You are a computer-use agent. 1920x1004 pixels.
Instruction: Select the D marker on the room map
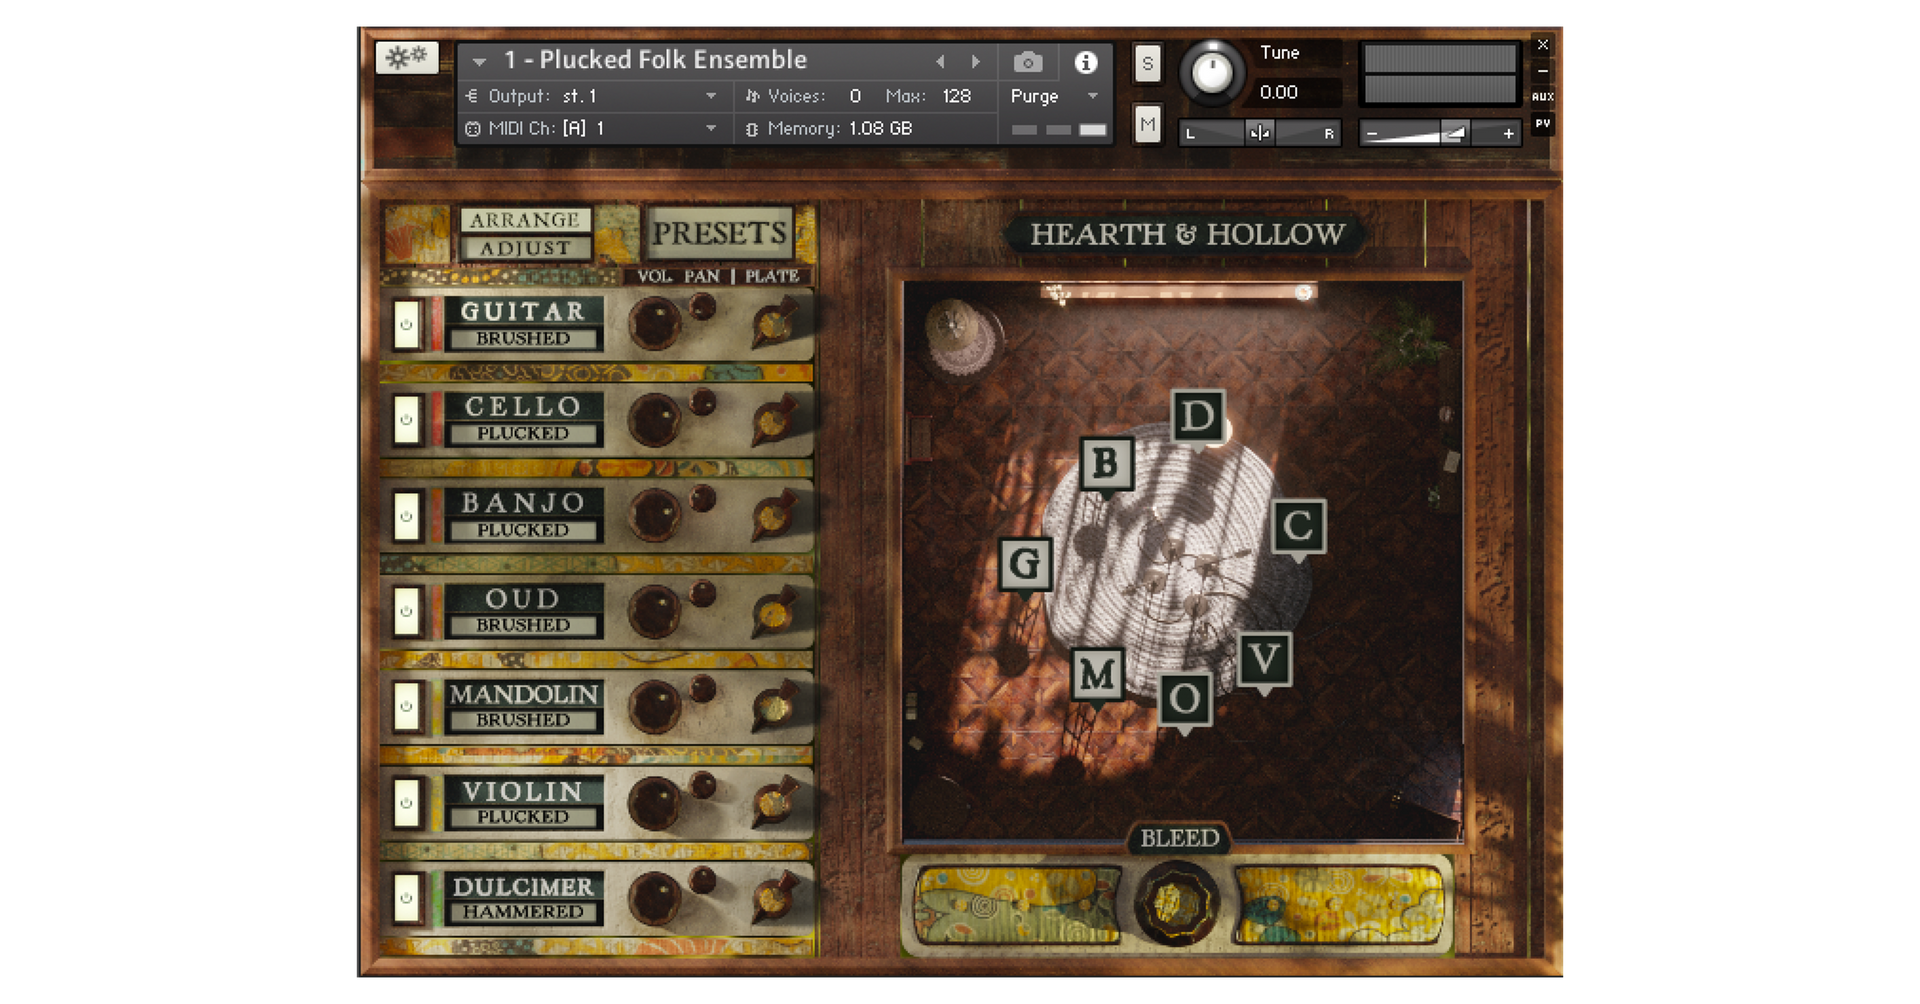click(x=1197, y=416)
